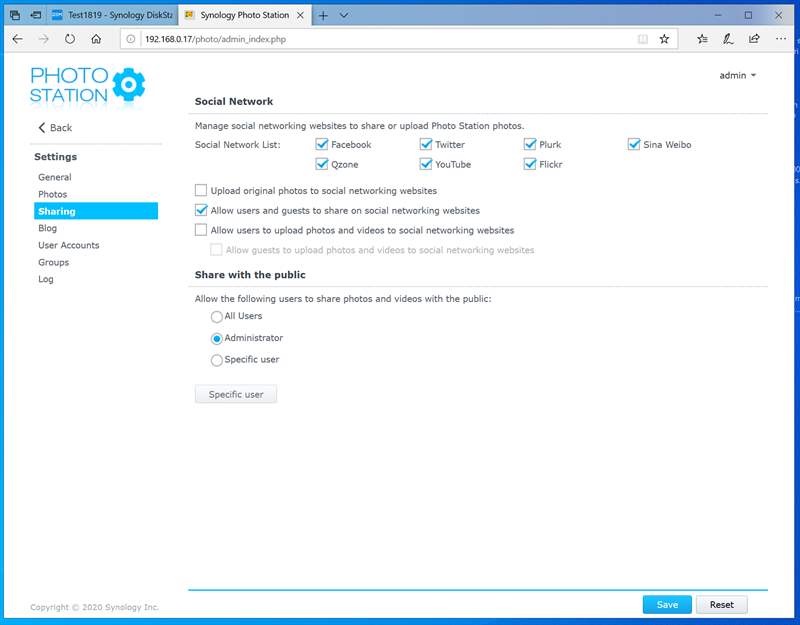The height and width of the screenshot is (625, 800).
Task: Open the admin account dropdown
Action: (x=736, y=74)
